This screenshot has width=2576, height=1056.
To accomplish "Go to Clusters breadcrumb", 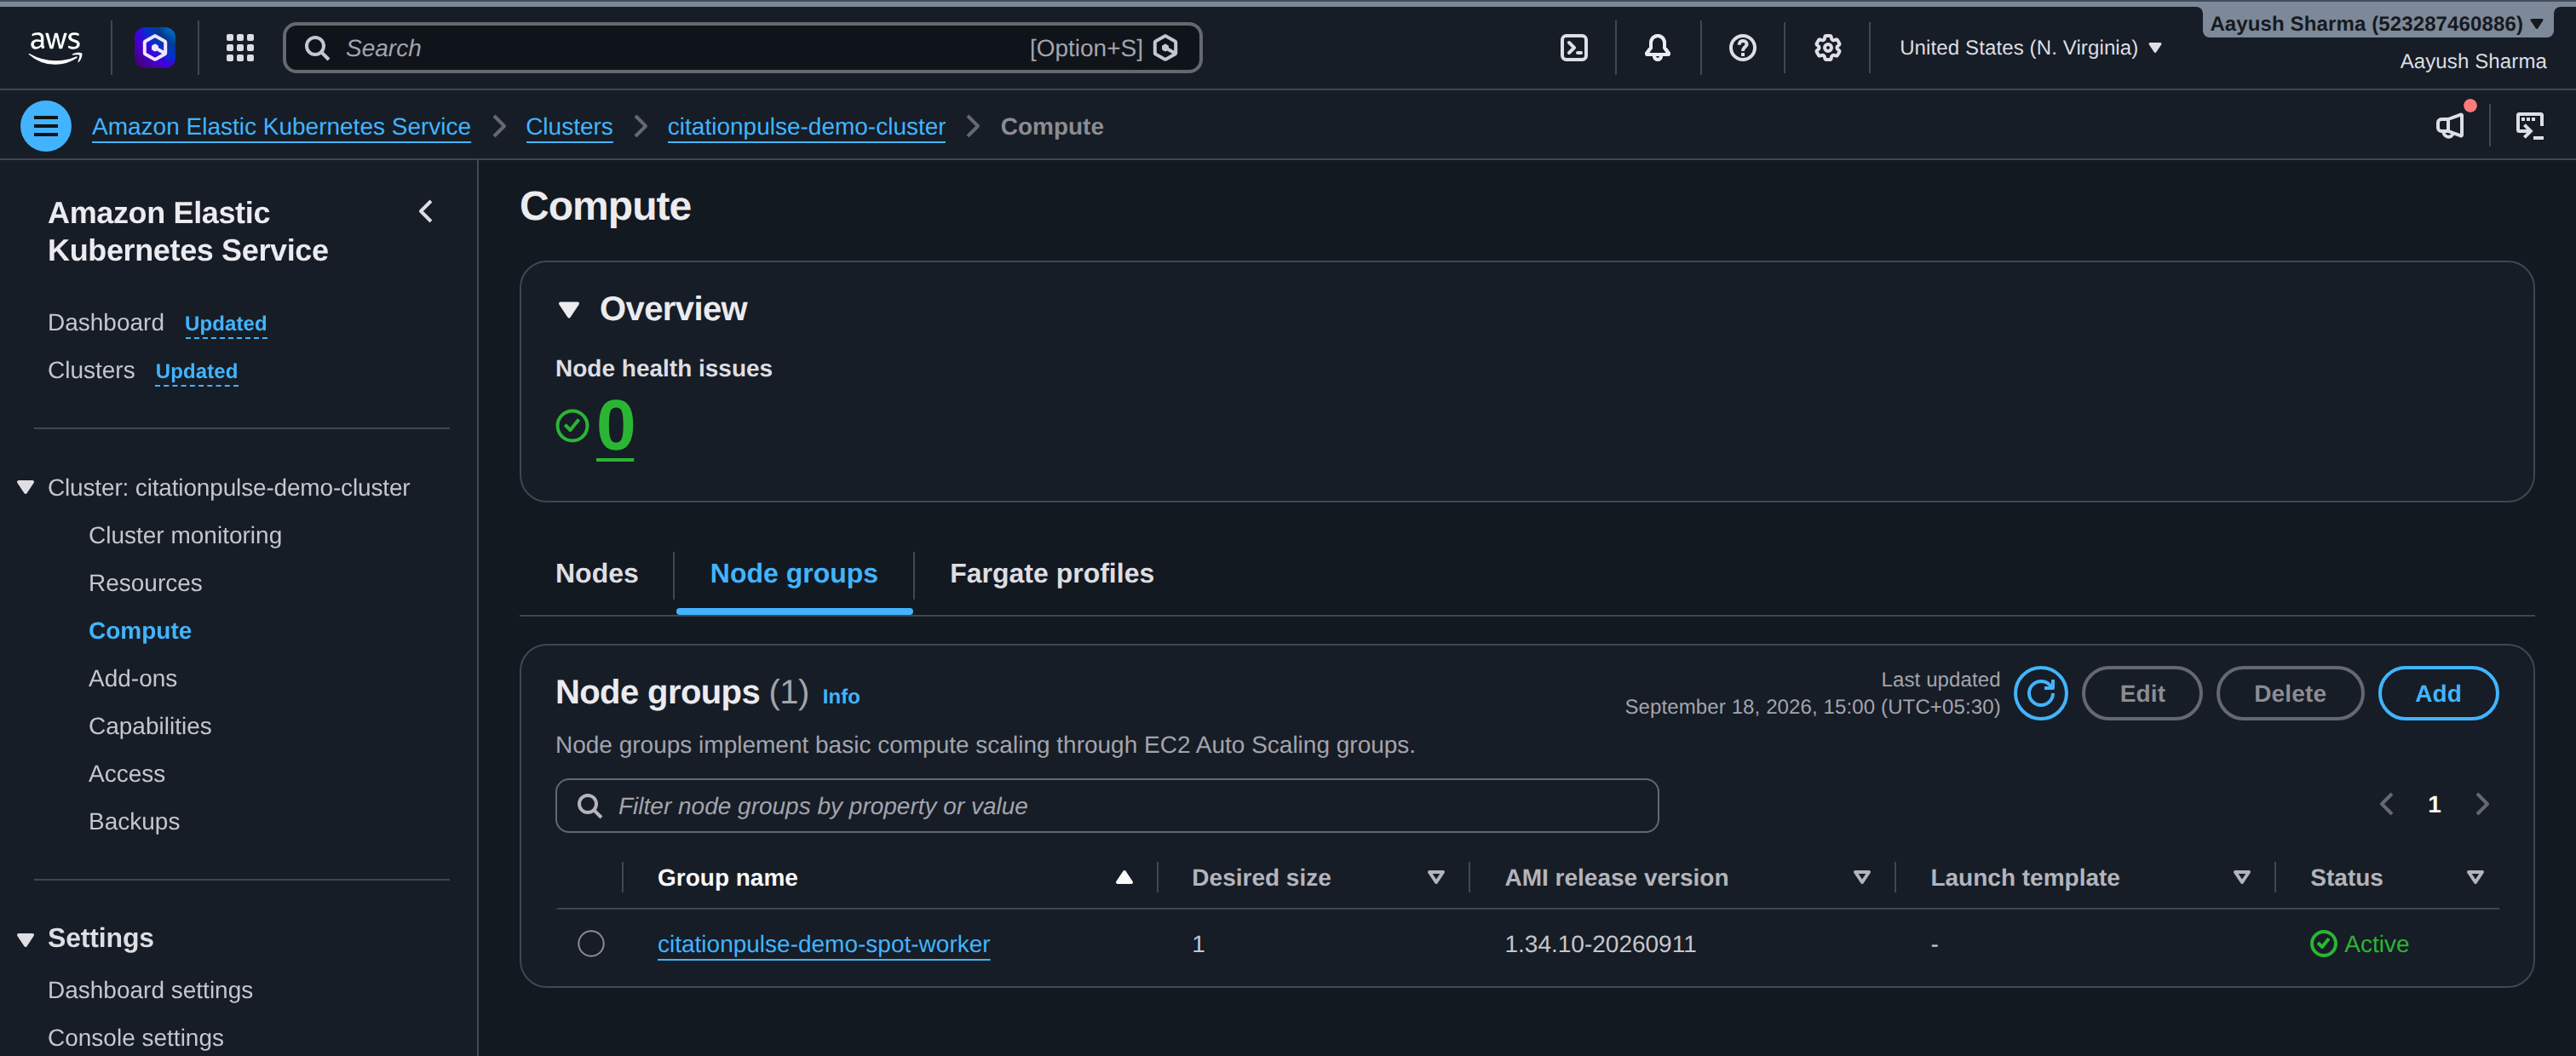I will (569, 127).
